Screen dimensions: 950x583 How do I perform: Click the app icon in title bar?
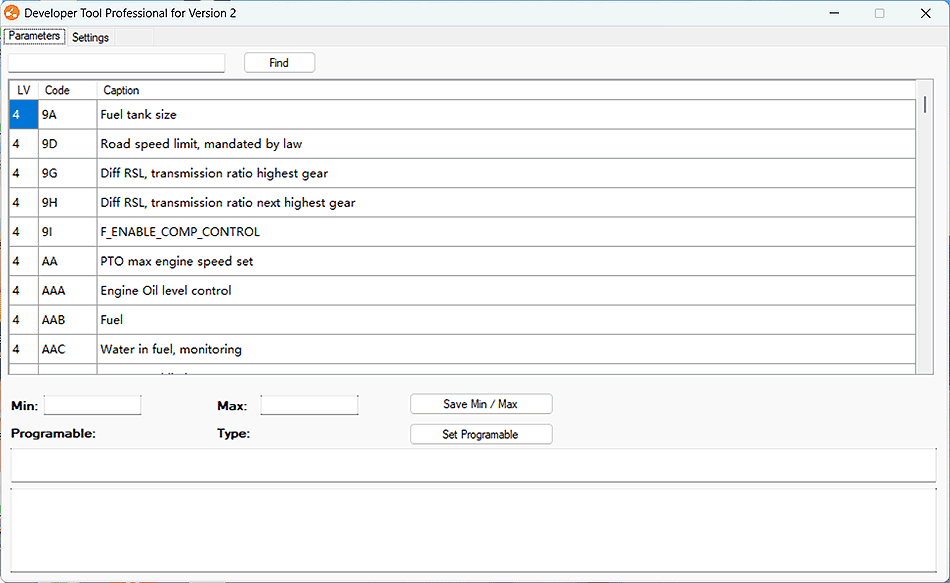12,13
